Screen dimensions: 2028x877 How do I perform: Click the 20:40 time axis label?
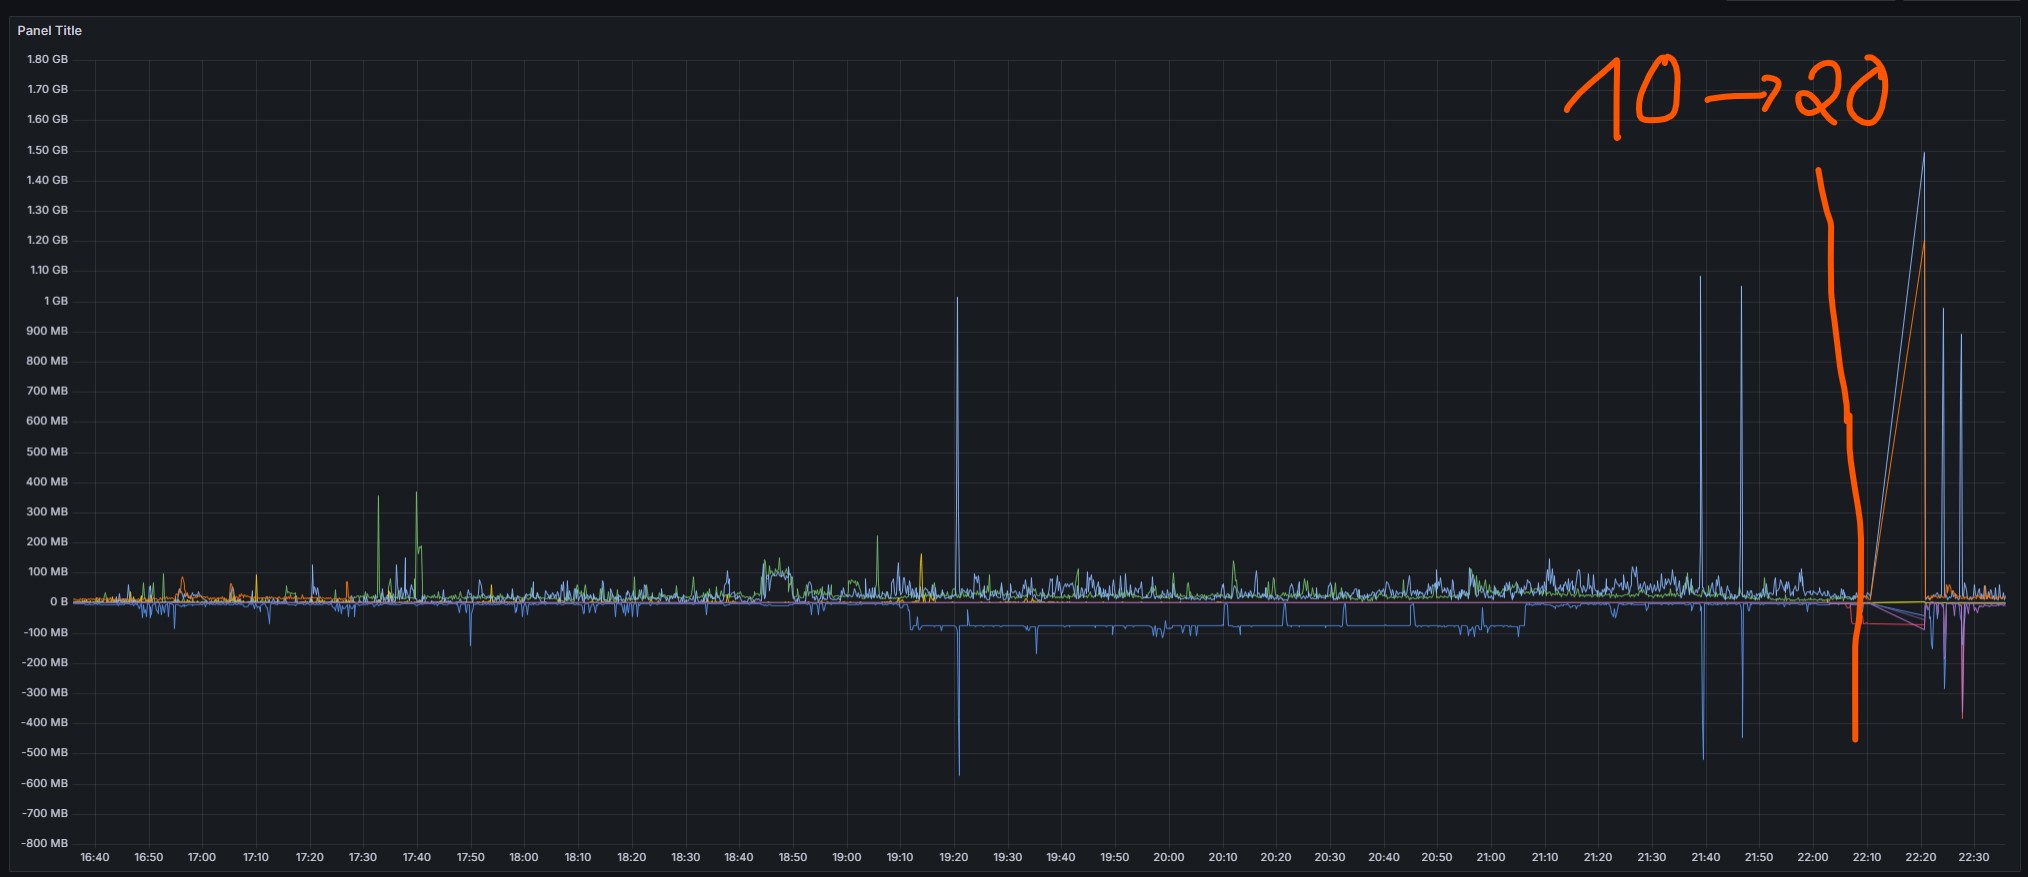(x=1384, y=858)
